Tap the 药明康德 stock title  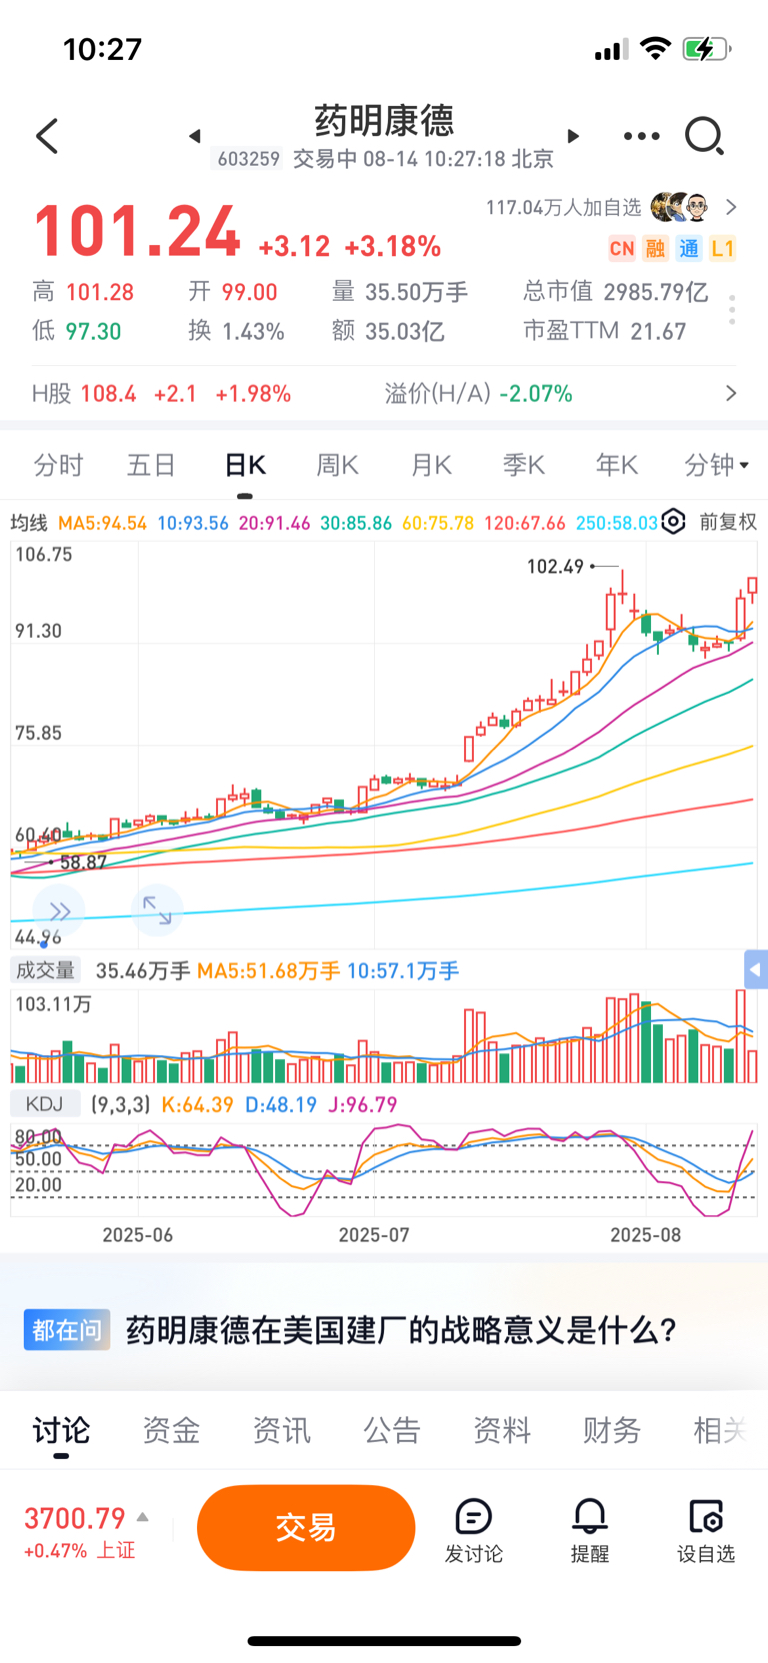(x=384, y=120)
